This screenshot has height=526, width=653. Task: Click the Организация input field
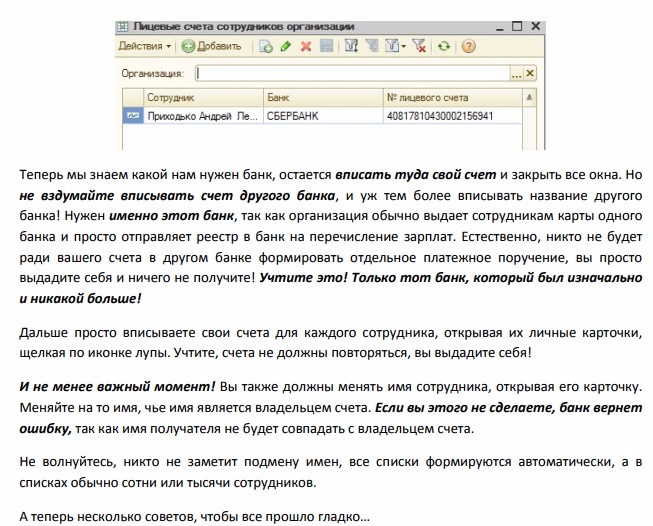(x=352, y=74)
